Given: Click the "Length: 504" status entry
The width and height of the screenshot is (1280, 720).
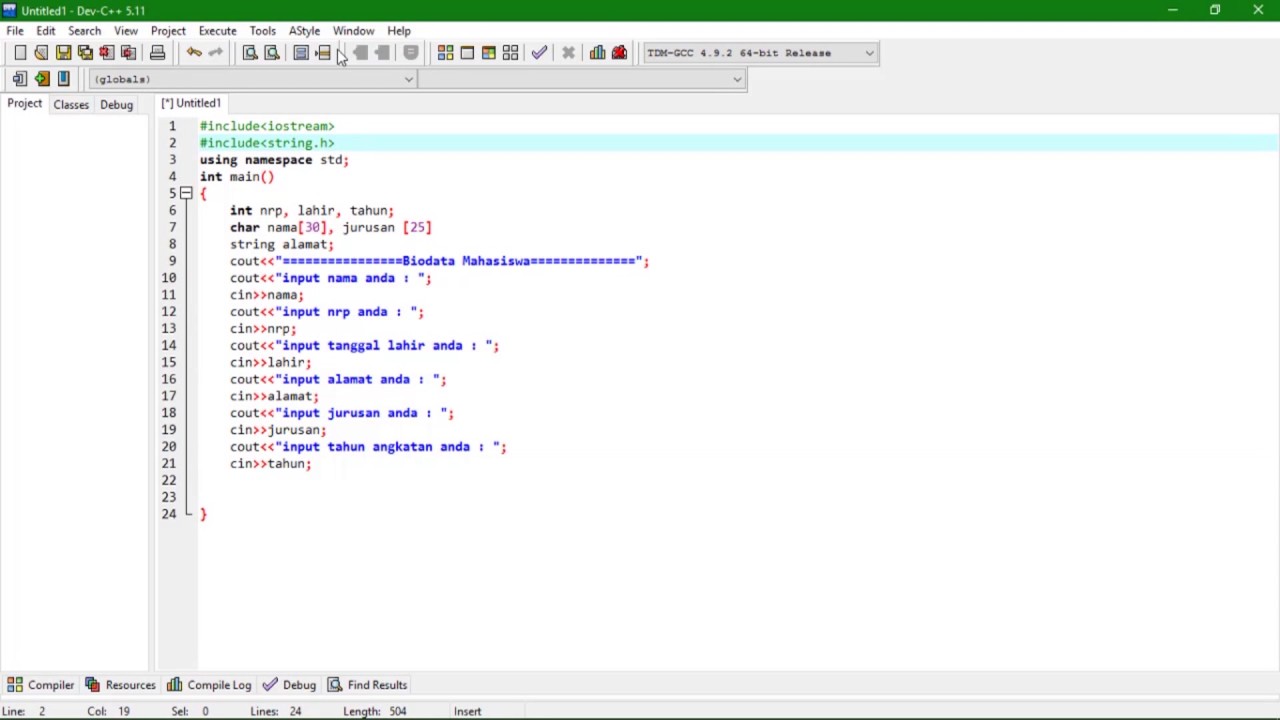Looking at the screenshot, I should [375, 711].
